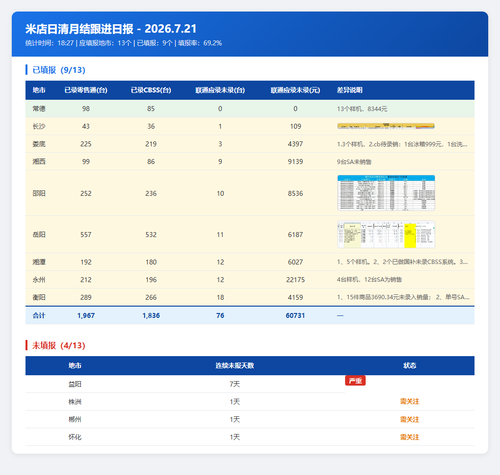Image resolution: width=500 pixels, height=475 pixels.
Task: Open the spreadsheet thumbnail in the 邵阳 row
Action: point(386,193)
